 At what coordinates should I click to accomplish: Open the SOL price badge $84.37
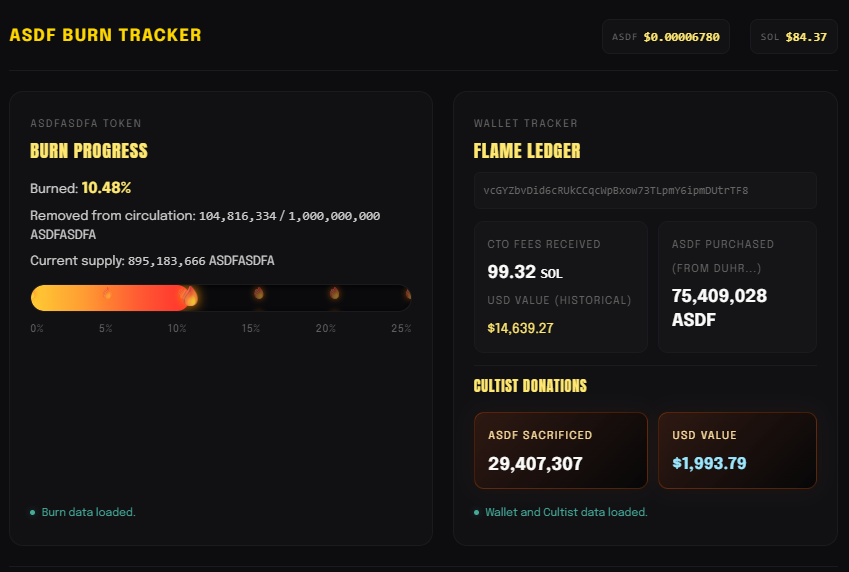point(793,37)
